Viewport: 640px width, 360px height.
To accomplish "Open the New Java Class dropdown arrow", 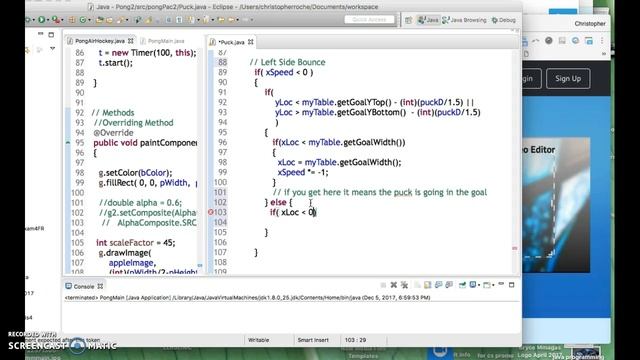I will point(89,20).
